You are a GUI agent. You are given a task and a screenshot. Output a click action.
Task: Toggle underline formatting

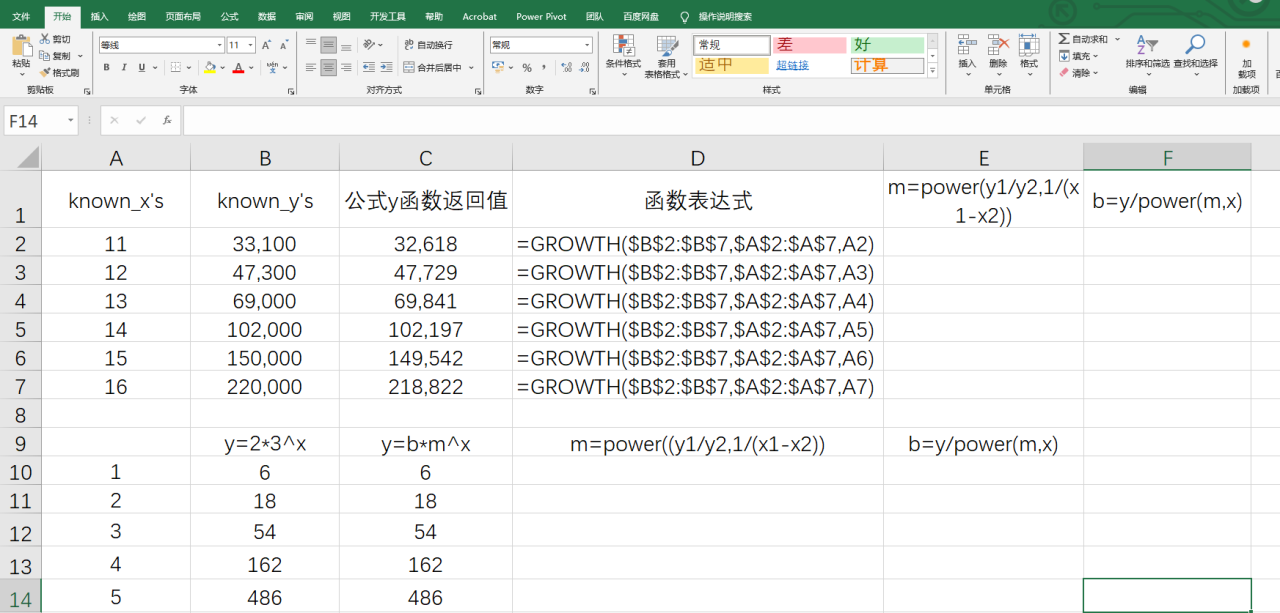(141, 68)
